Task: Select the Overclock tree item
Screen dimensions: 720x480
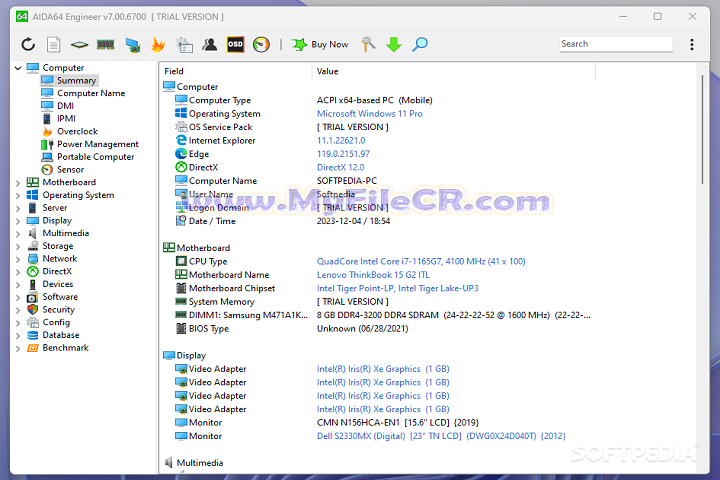Action: (x=77, y=131)
